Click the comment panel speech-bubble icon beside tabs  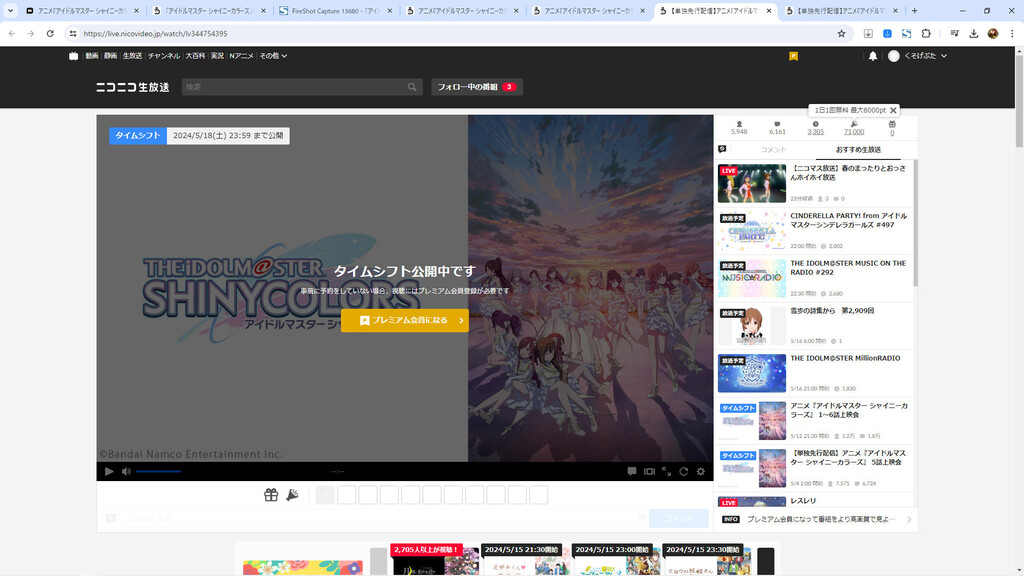(x=722, y=150)
